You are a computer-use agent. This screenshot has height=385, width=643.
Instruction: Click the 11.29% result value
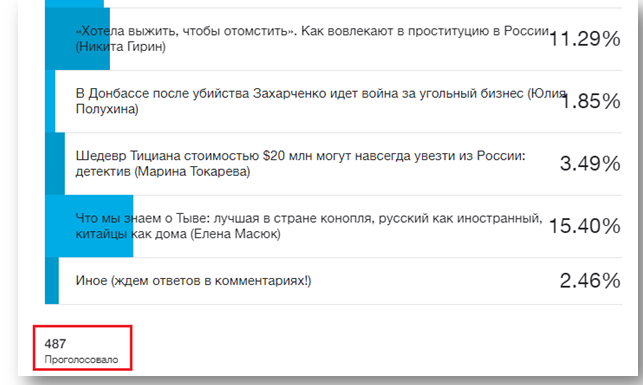tap(584, 39)
